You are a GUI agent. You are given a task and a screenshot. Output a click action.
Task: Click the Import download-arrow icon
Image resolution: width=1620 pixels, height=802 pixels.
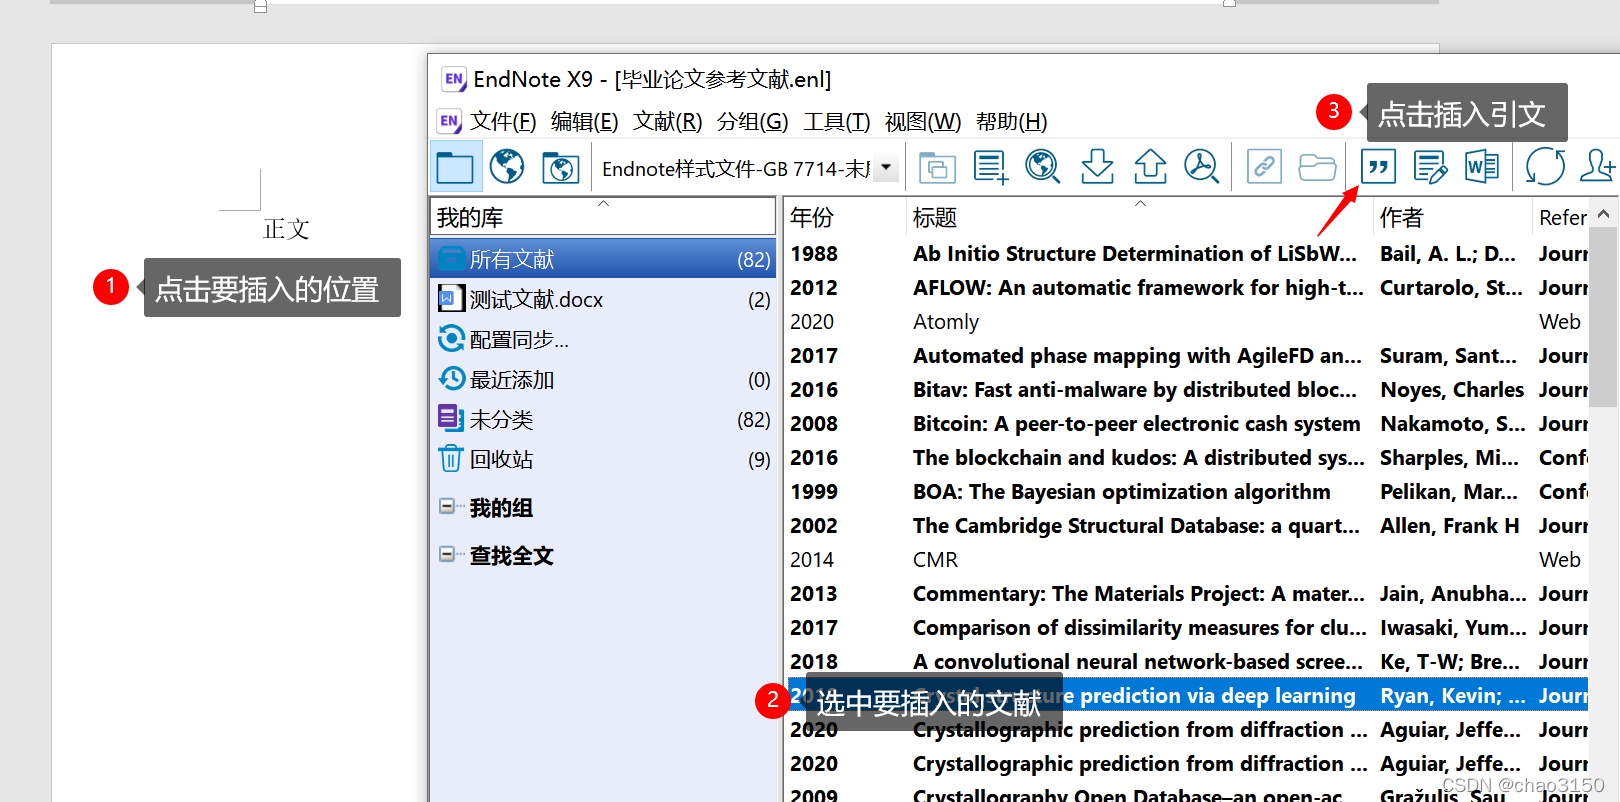pos(1097,167)
